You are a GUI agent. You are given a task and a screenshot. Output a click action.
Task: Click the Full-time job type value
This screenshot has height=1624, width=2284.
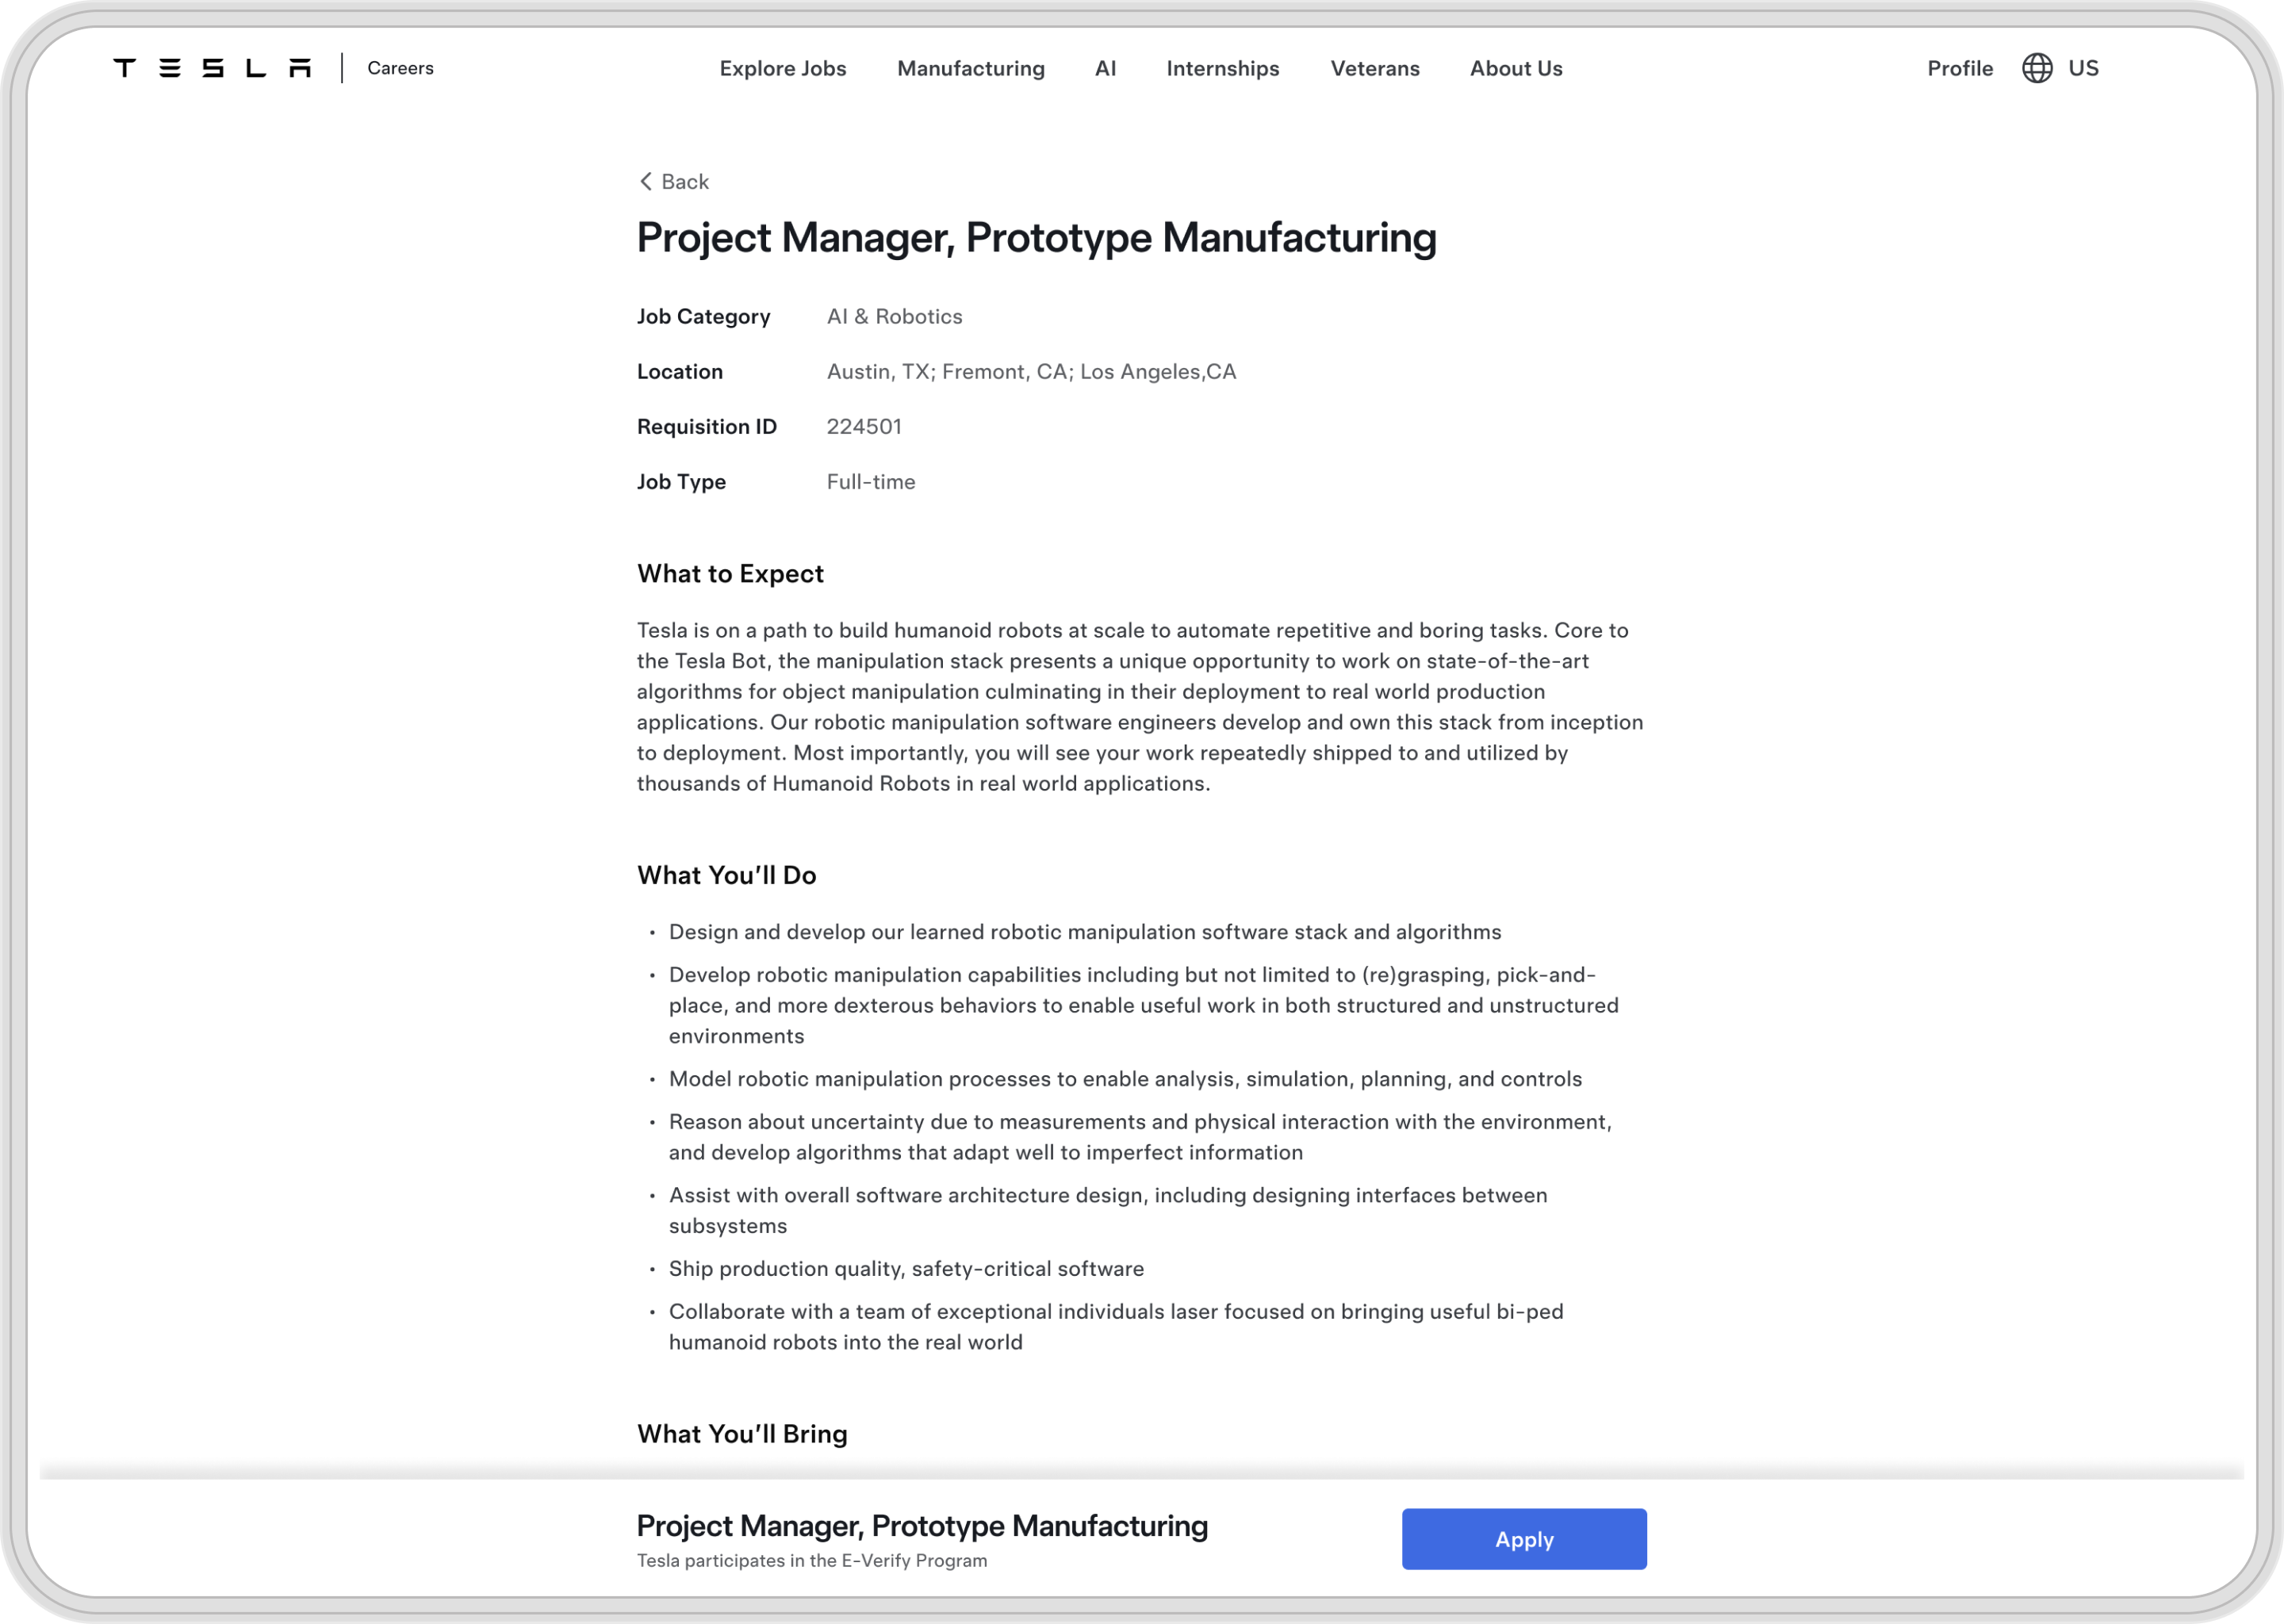tap(870, 481)
